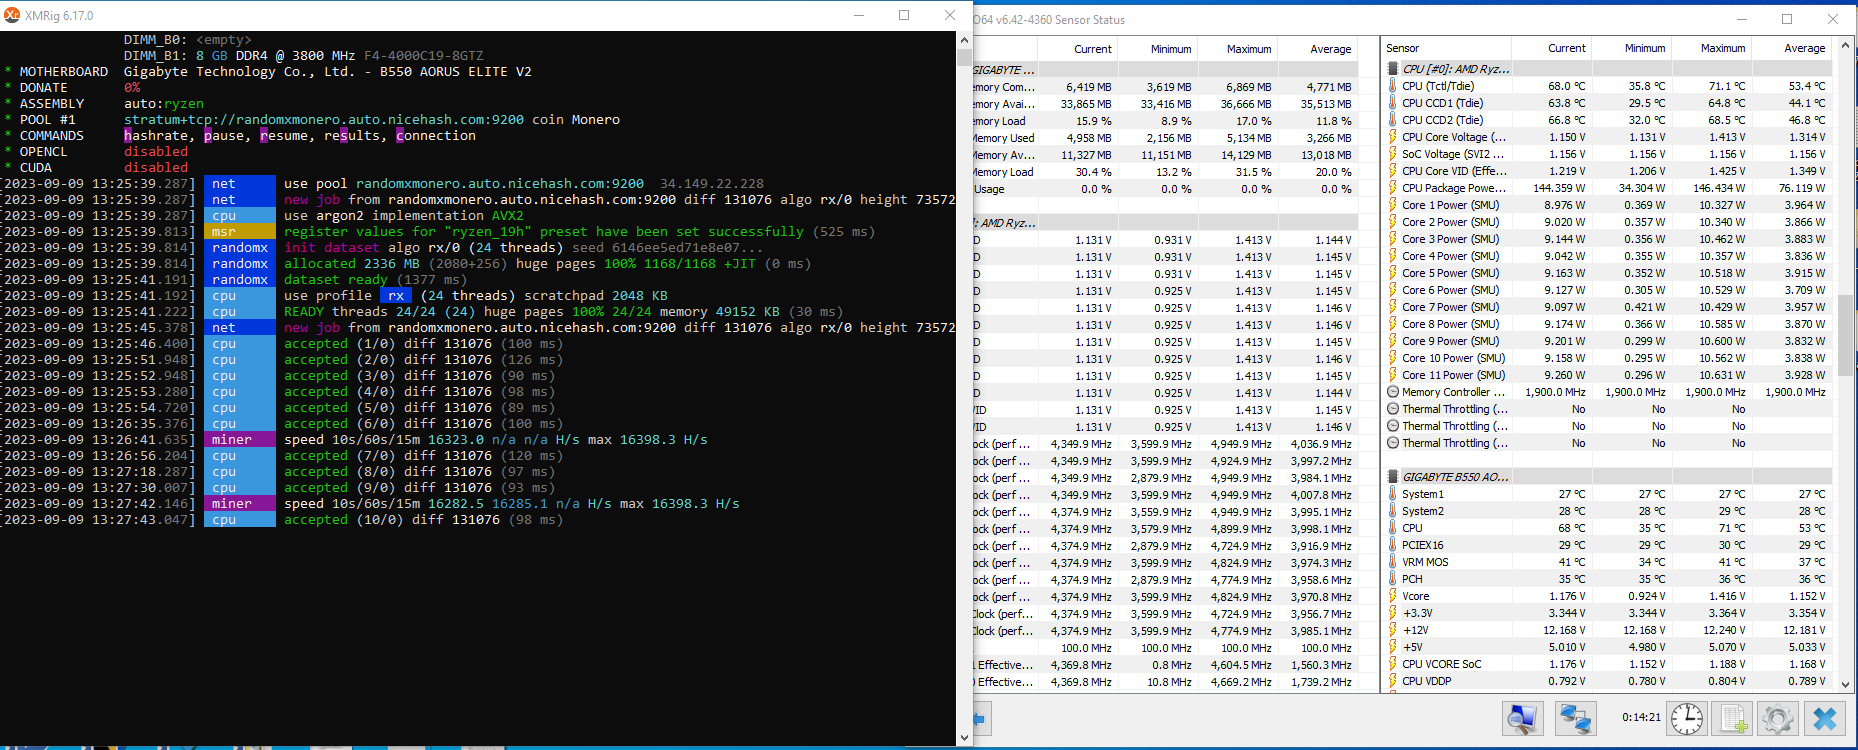Image resolution: width=1858 pixels, height=750 pixels.
Task: Click the lightning icon beside CPU Package Power
Action: [x=1392, y=188]
